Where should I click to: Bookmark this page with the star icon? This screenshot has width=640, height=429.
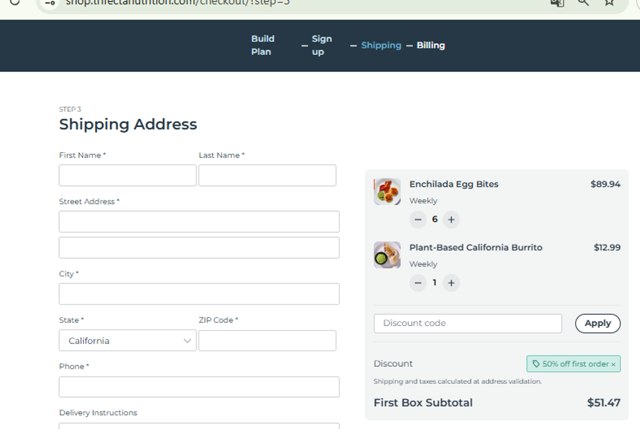(x=609, y=2)
